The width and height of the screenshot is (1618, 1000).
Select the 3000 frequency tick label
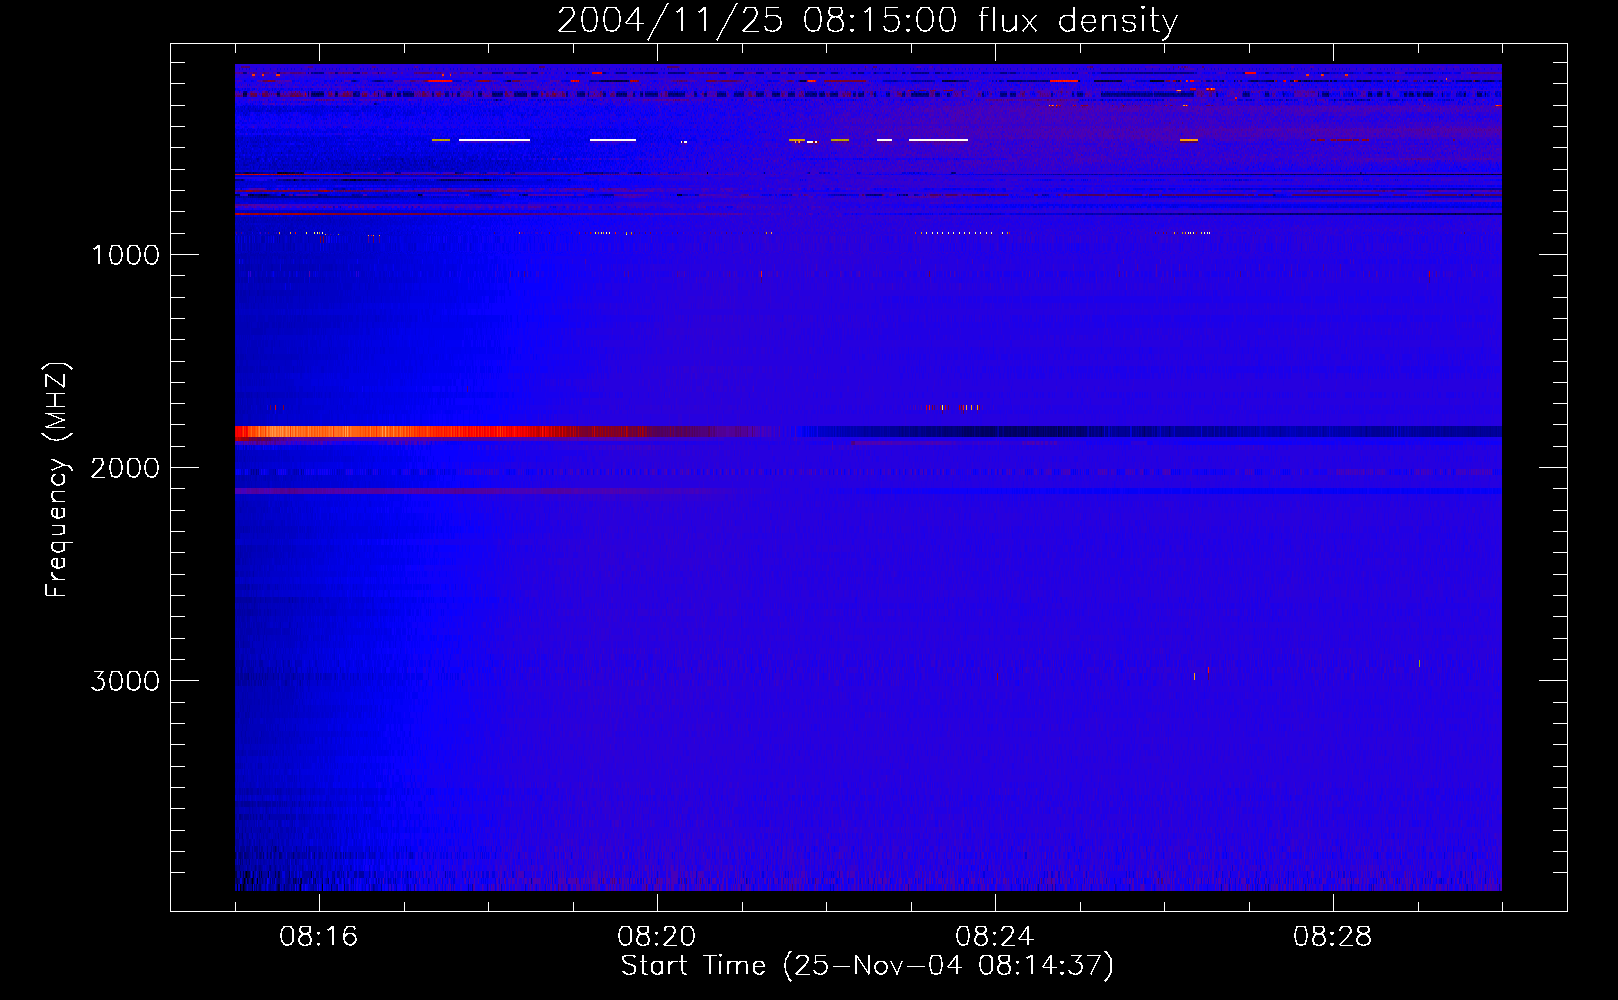[125, 681]
